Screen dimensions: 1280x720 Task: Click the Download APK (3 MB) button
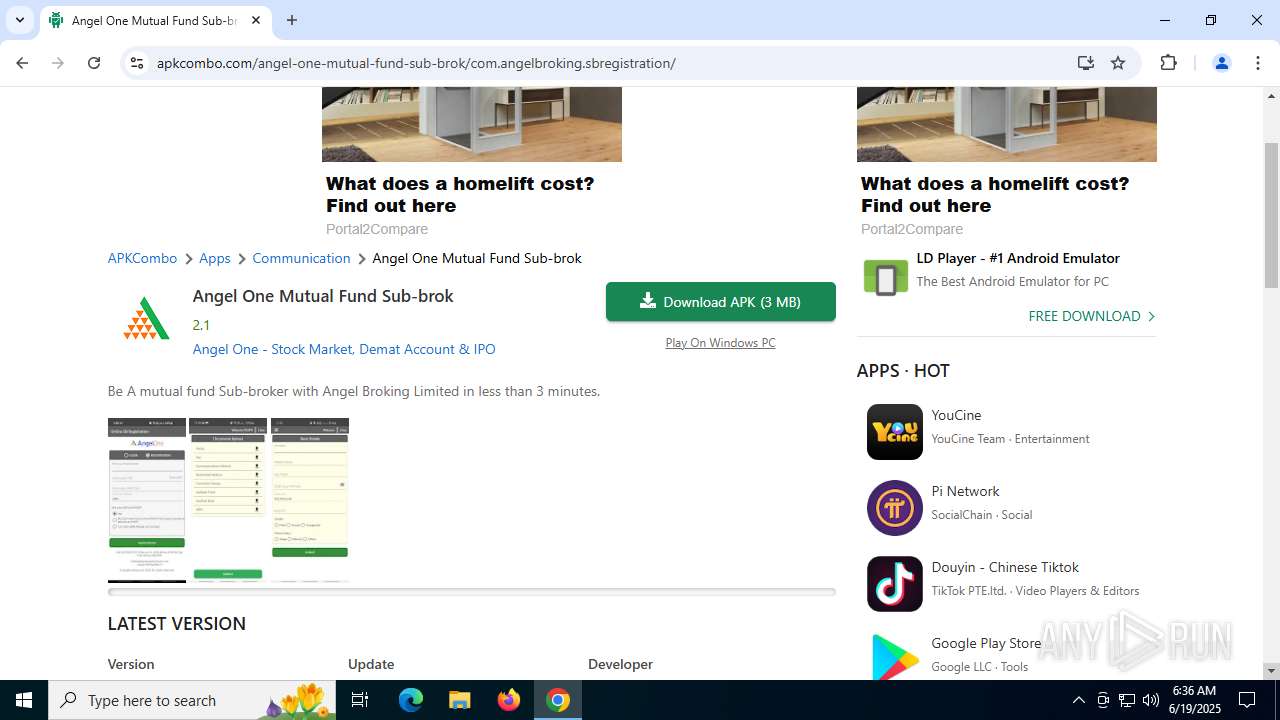tap(721, 302)
